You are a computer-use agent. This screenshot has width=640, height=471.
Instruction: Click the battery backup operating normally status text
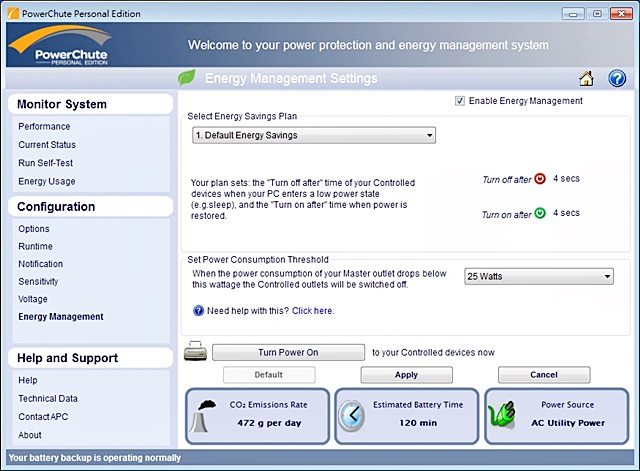[95, 458]
